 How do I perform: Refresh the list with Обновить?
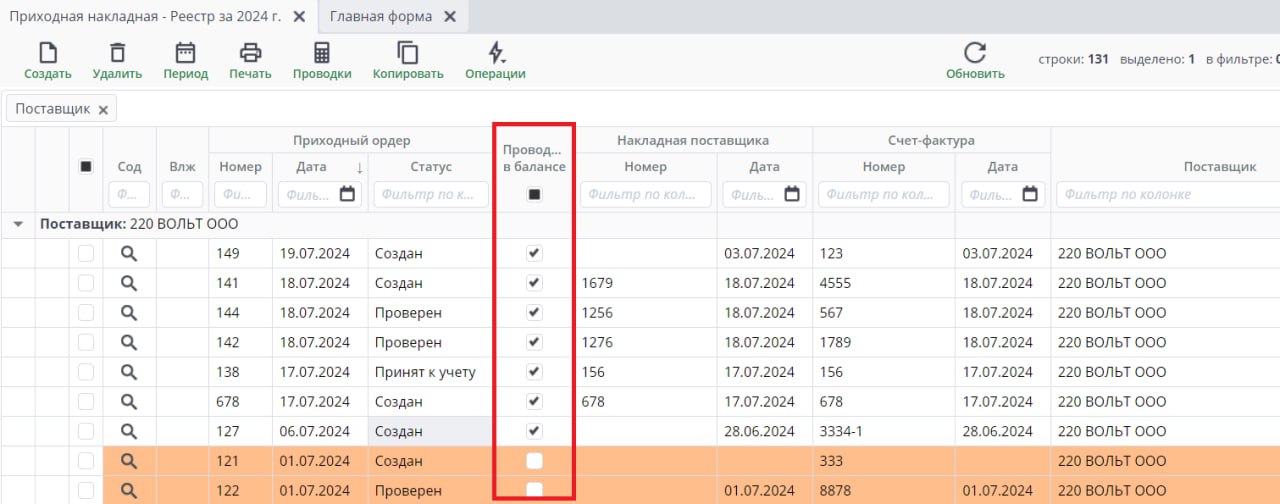point(974,54)
